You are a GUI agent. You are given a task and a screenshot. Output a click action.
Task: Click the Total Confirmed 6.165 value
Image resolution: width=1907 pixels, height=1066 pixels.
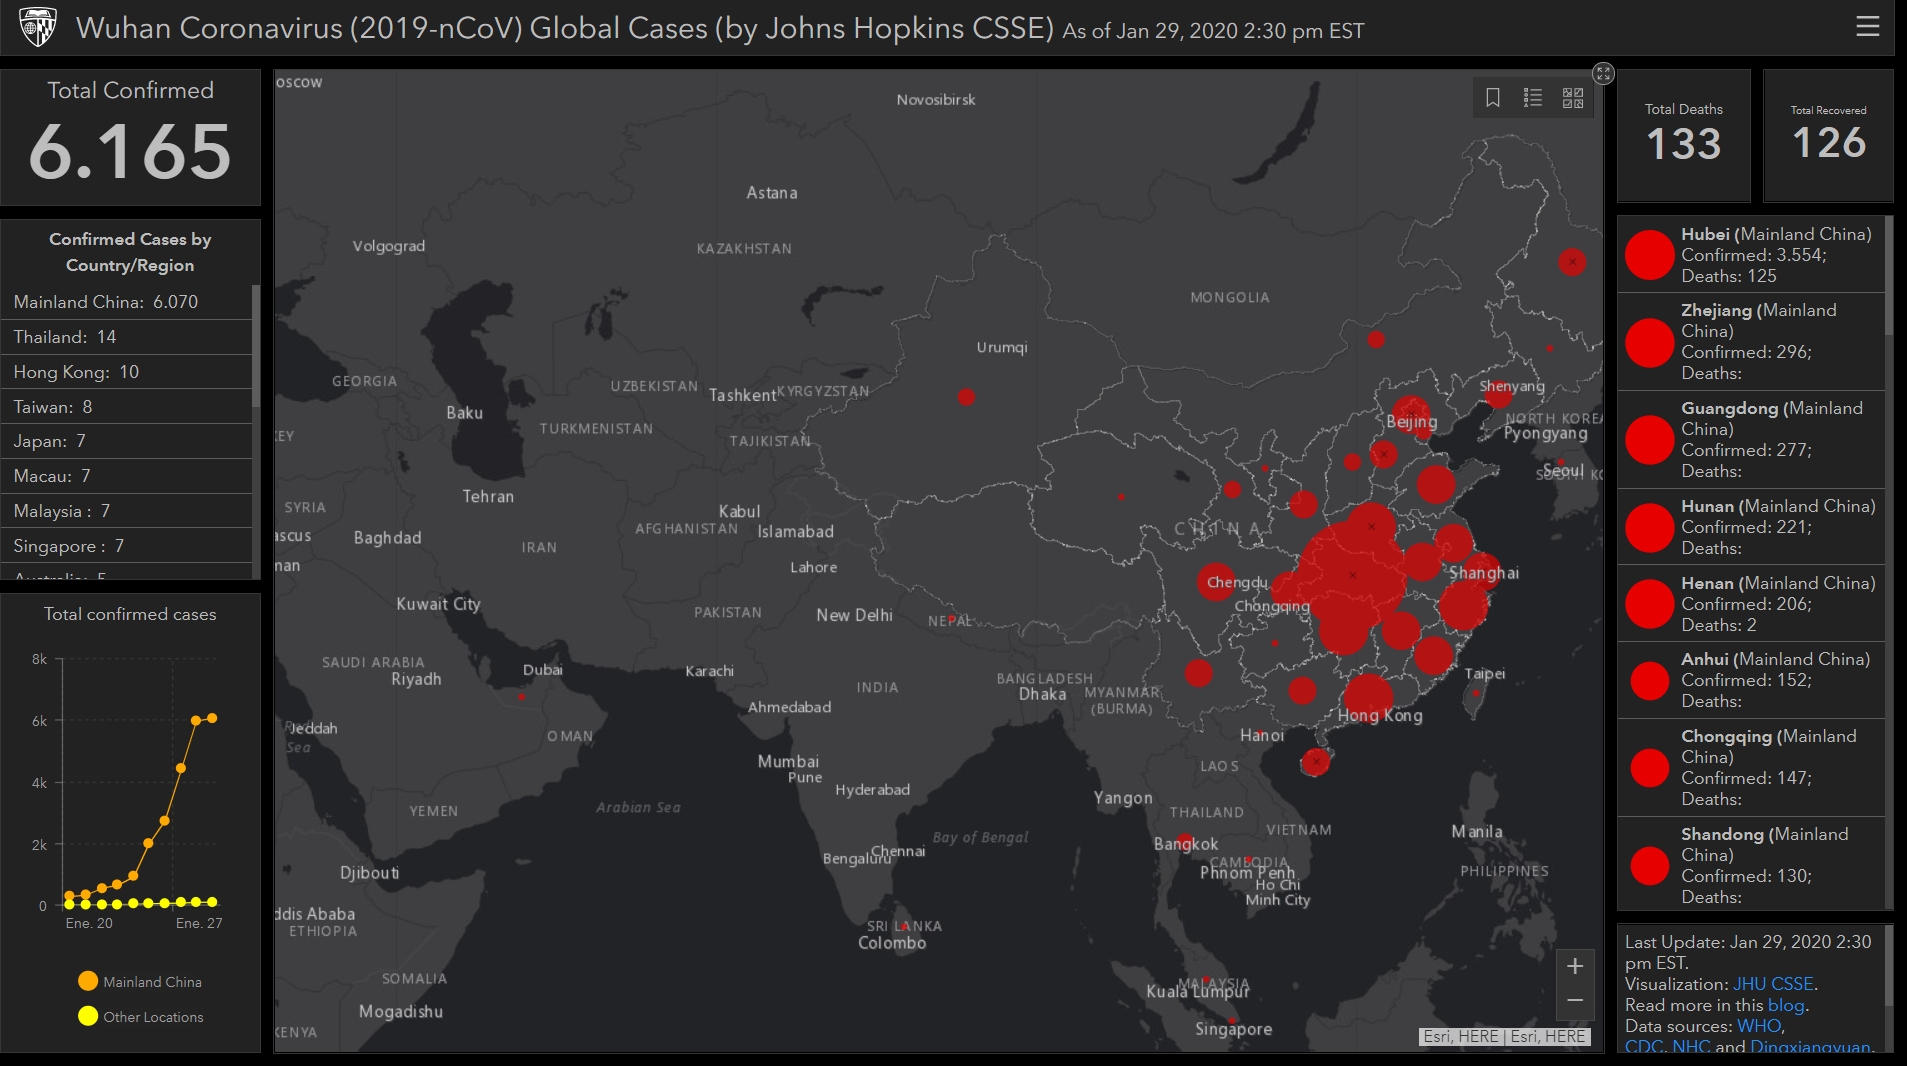coord(130,152)
